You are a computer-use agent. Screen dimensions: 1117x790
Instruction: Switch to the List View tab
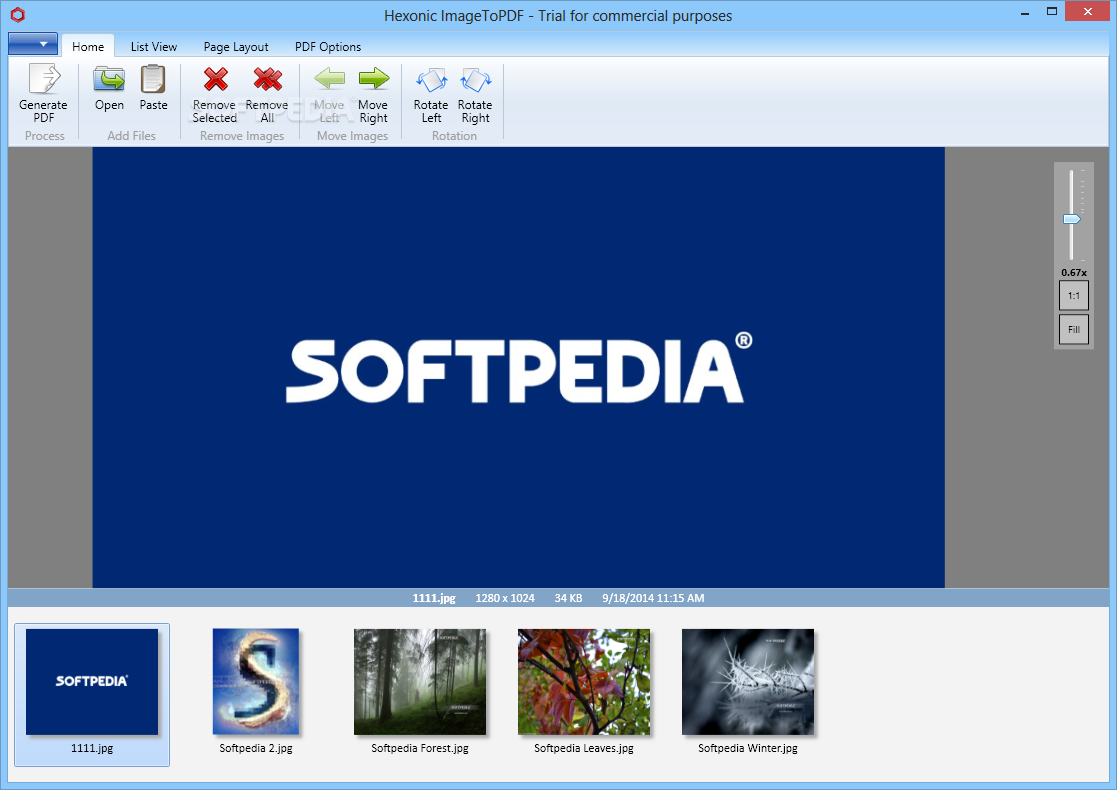click(x=154, y=46)
